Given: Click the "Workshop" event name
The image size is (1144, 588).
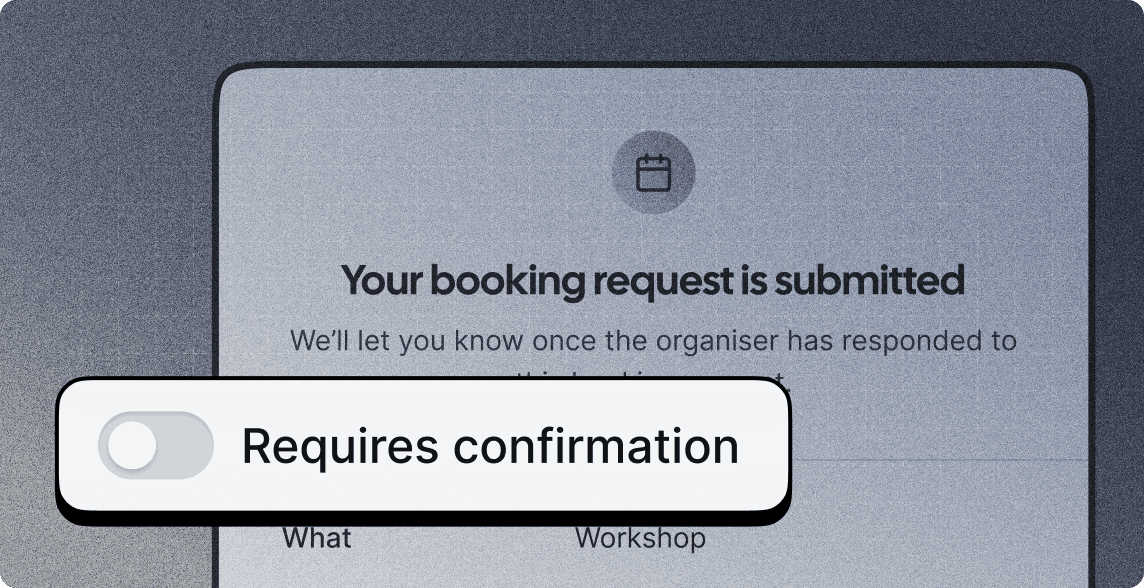Looking at the screenshot, I should [641, 539].
